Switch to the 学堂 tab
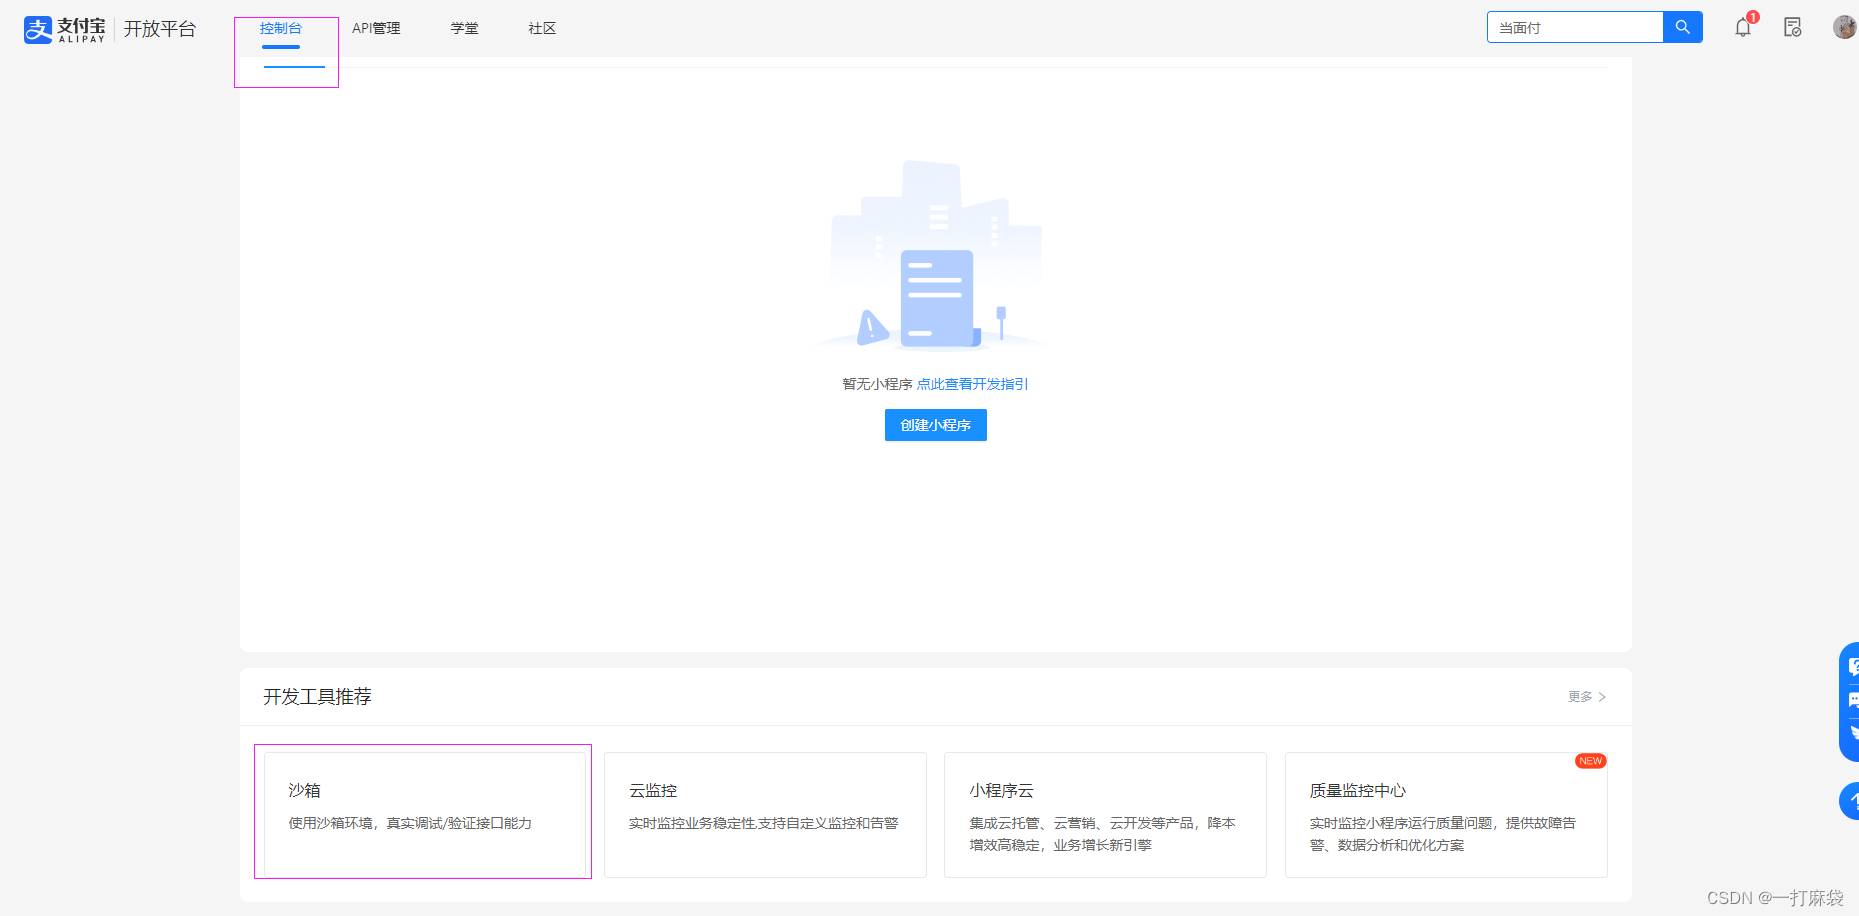This screenshot has width=1859, height=916. click(x=463, y=28)
